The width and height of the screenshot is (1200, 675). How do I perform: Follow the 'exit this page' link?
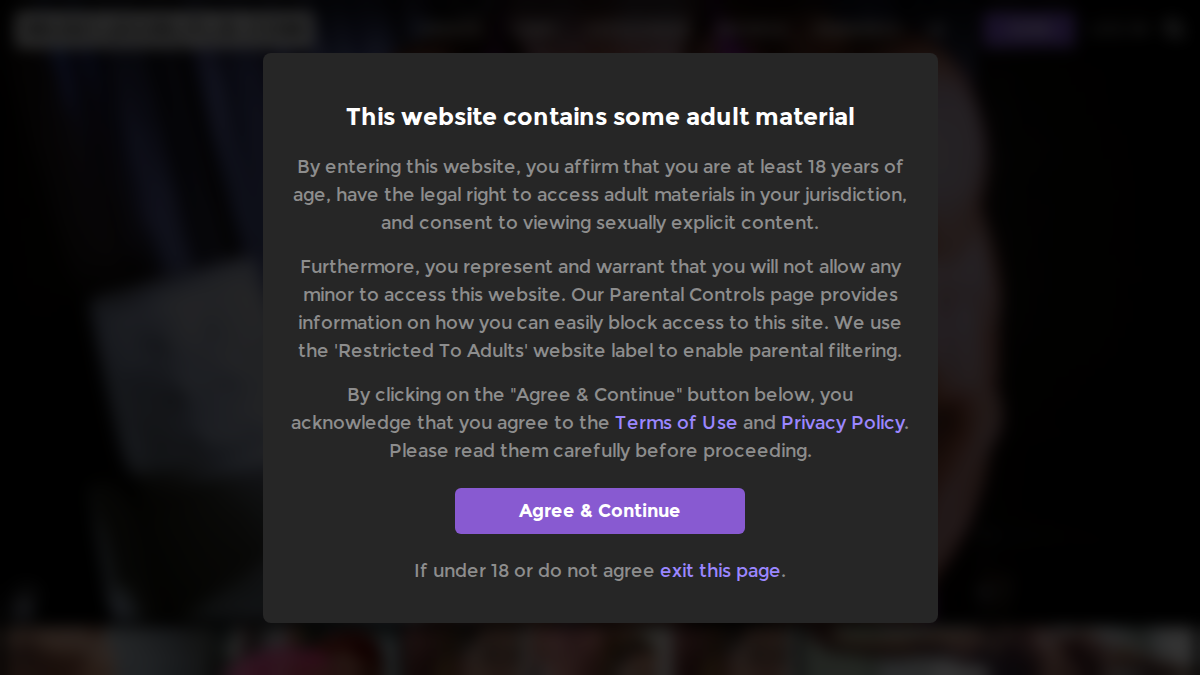click(x=720, y=571)
